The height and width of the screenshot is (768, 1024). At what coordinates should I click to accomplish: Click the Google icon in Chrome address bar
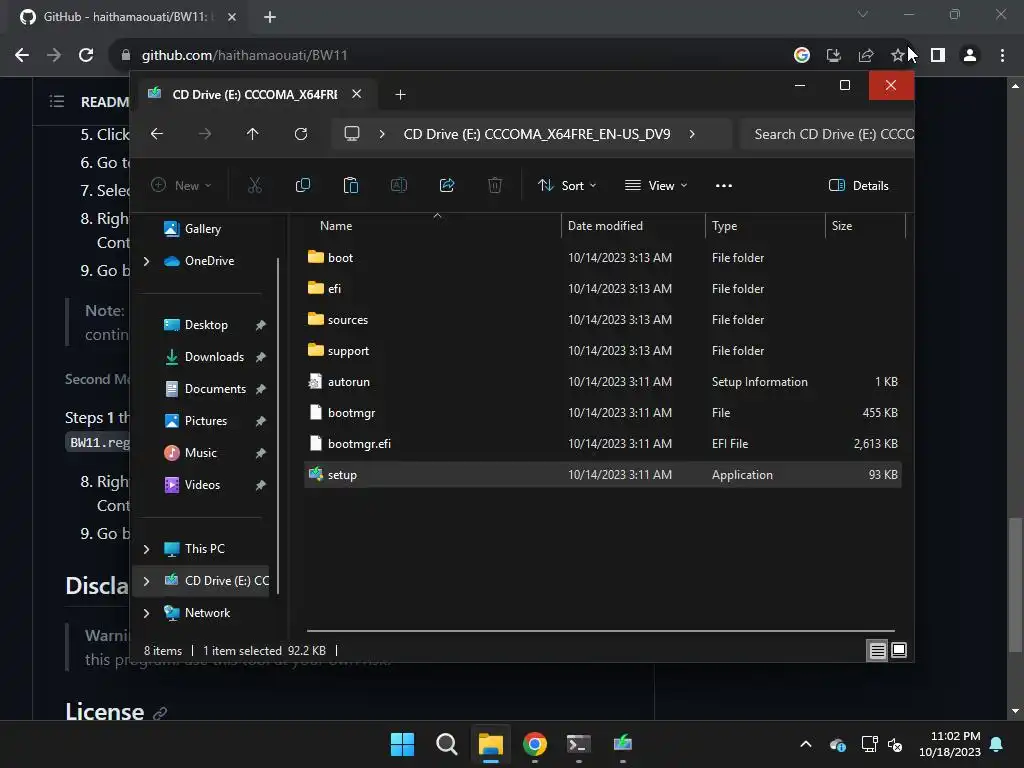[802, 56]
